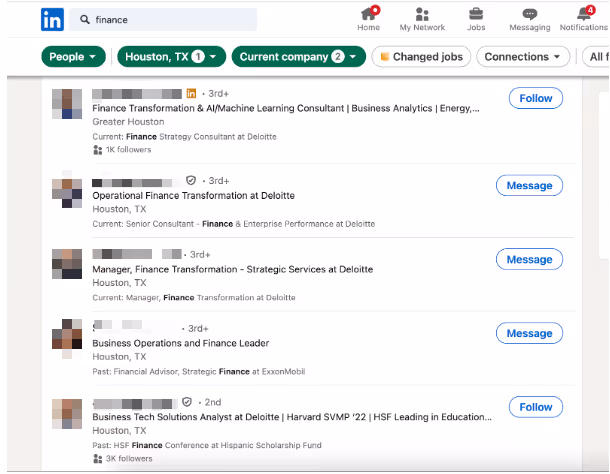
Task: Click the search magnifier icon
Action: [84, 19]
